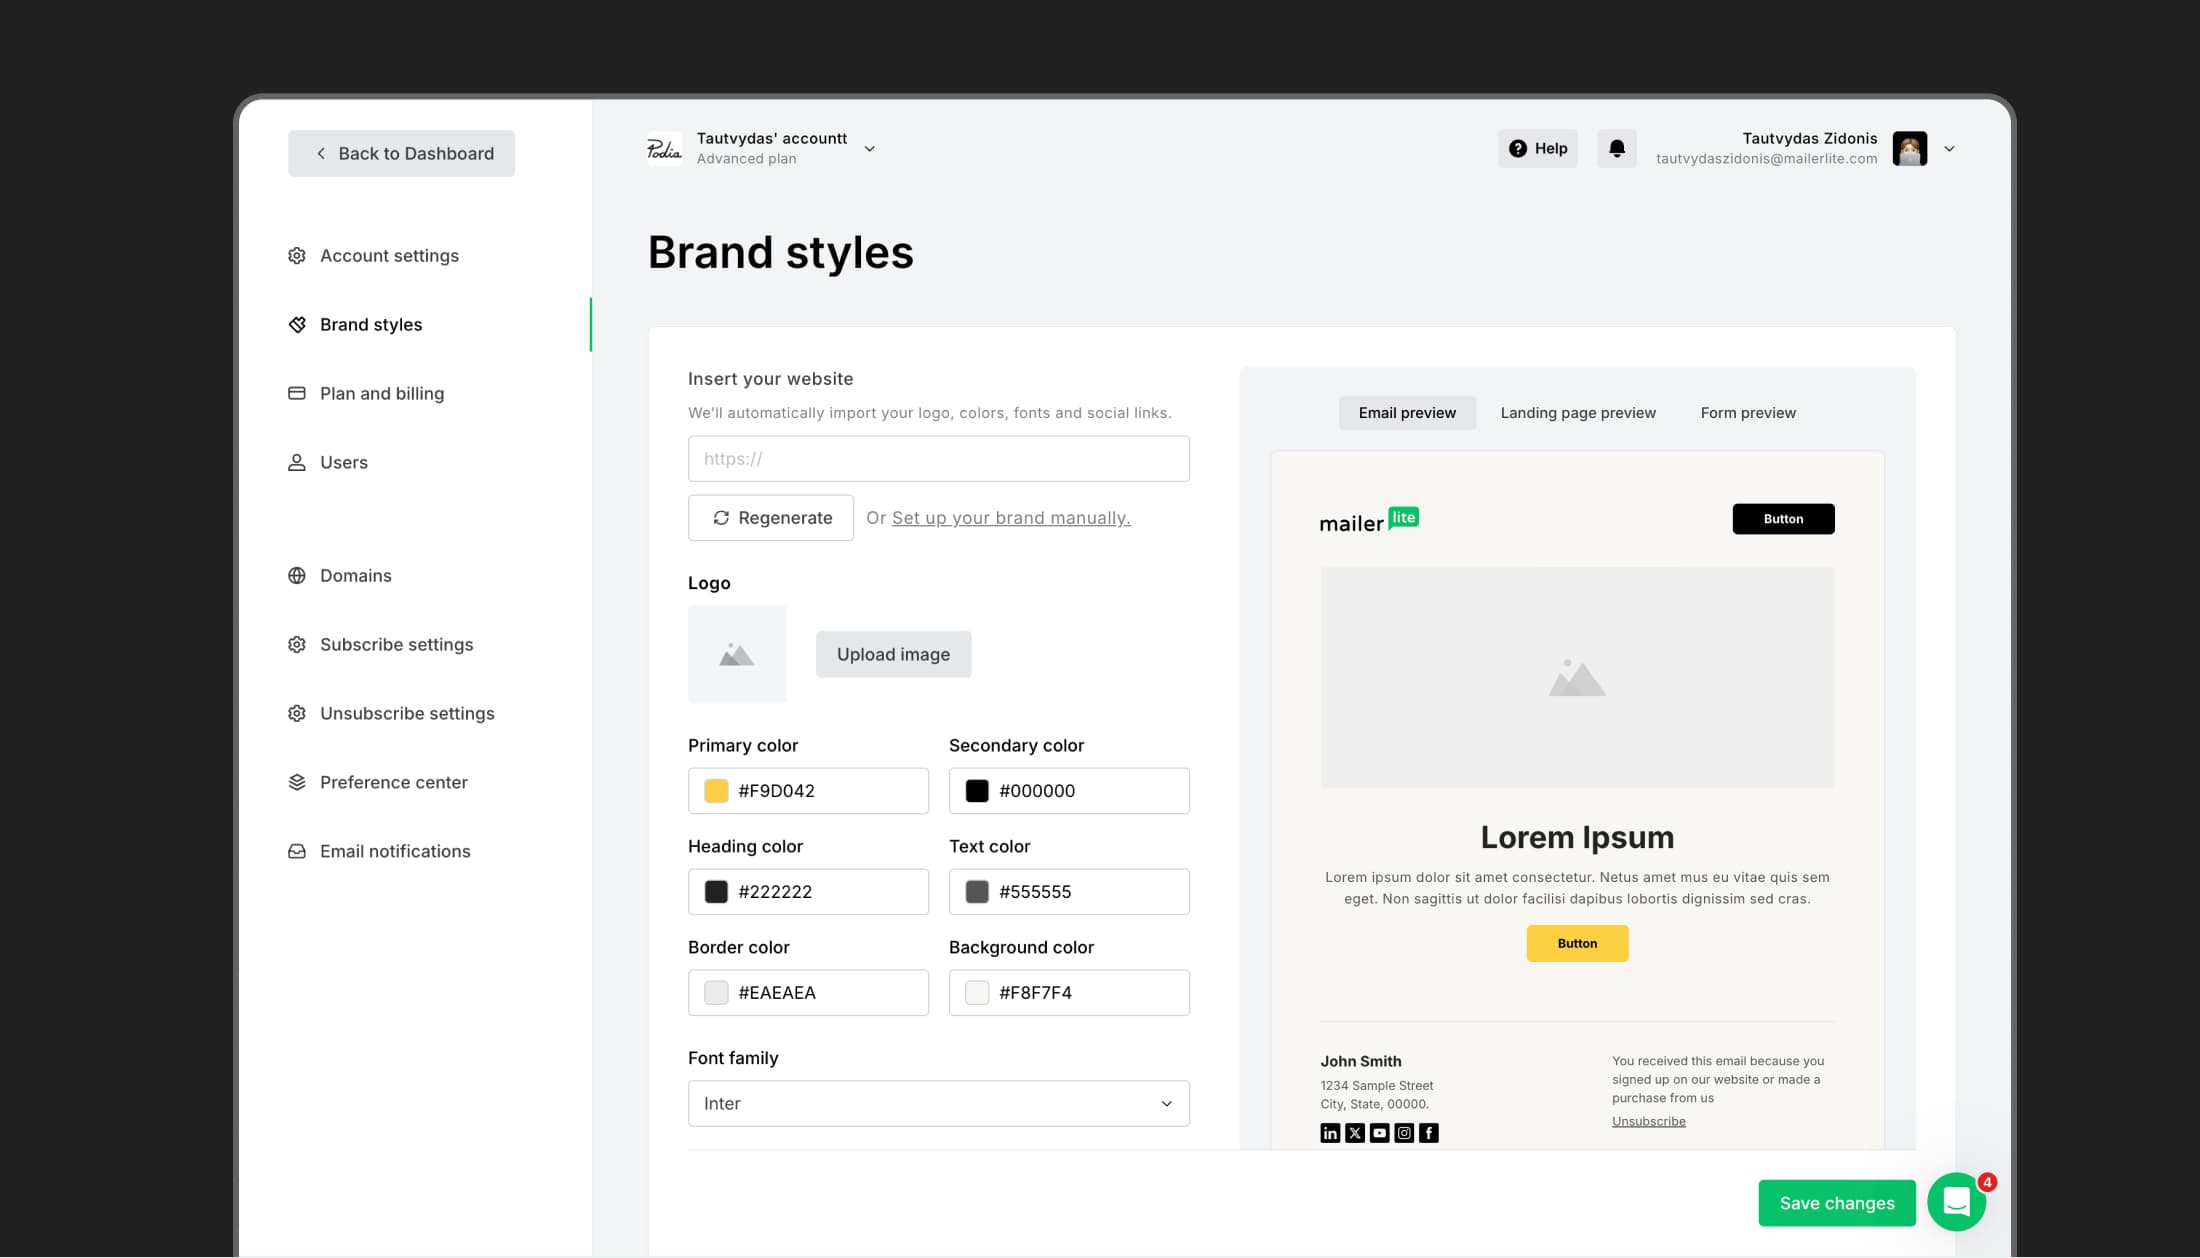
Task: Open the notifications bell
Action: pos(1616,148)
